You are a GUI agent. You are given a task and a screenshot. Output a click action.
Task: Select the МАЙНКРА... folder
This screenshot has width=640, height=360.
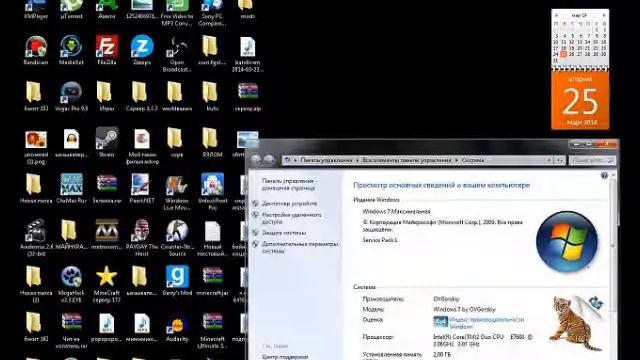tap(71, 234)
